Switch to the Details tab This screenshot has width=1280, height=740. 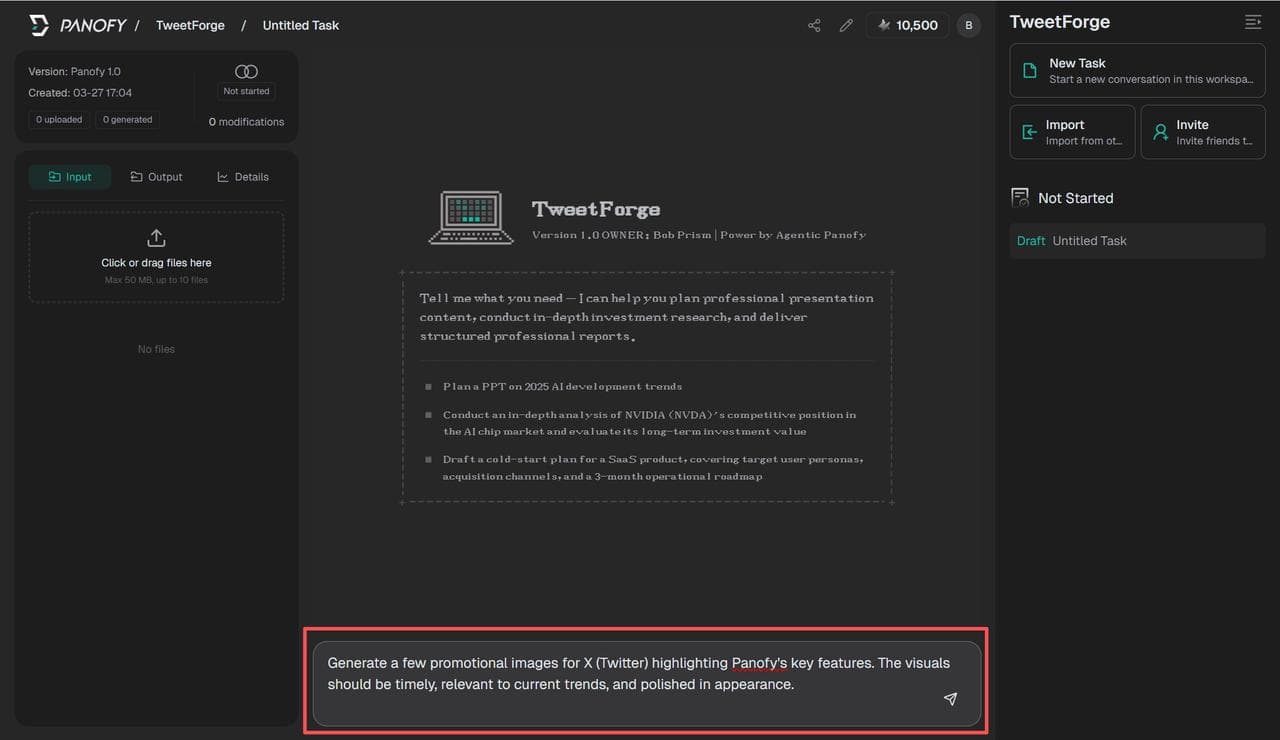pyautogui.click(x=242, y=176)
